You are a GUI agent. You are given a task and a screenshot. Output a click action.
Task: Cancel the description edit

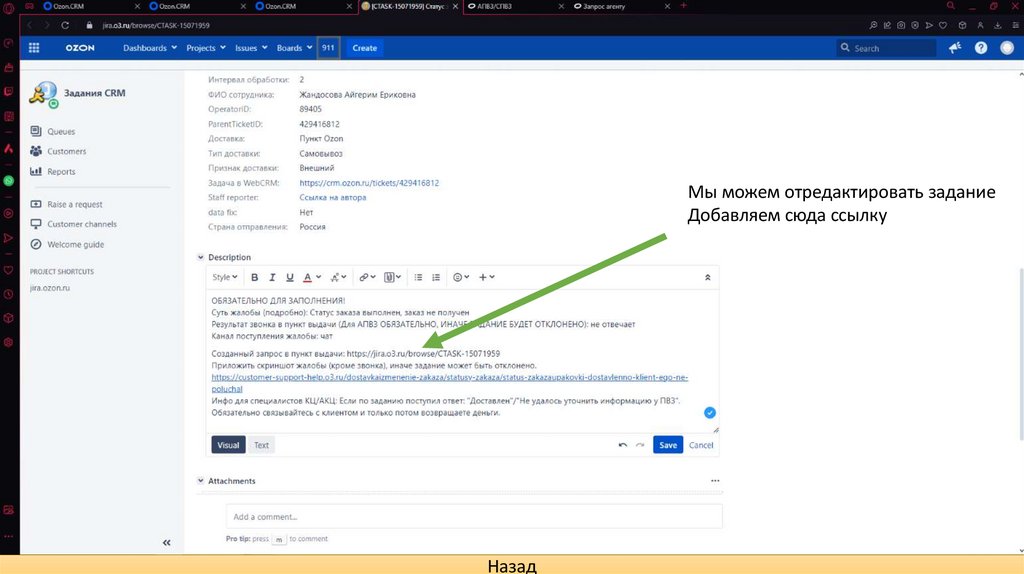[701, 445]
